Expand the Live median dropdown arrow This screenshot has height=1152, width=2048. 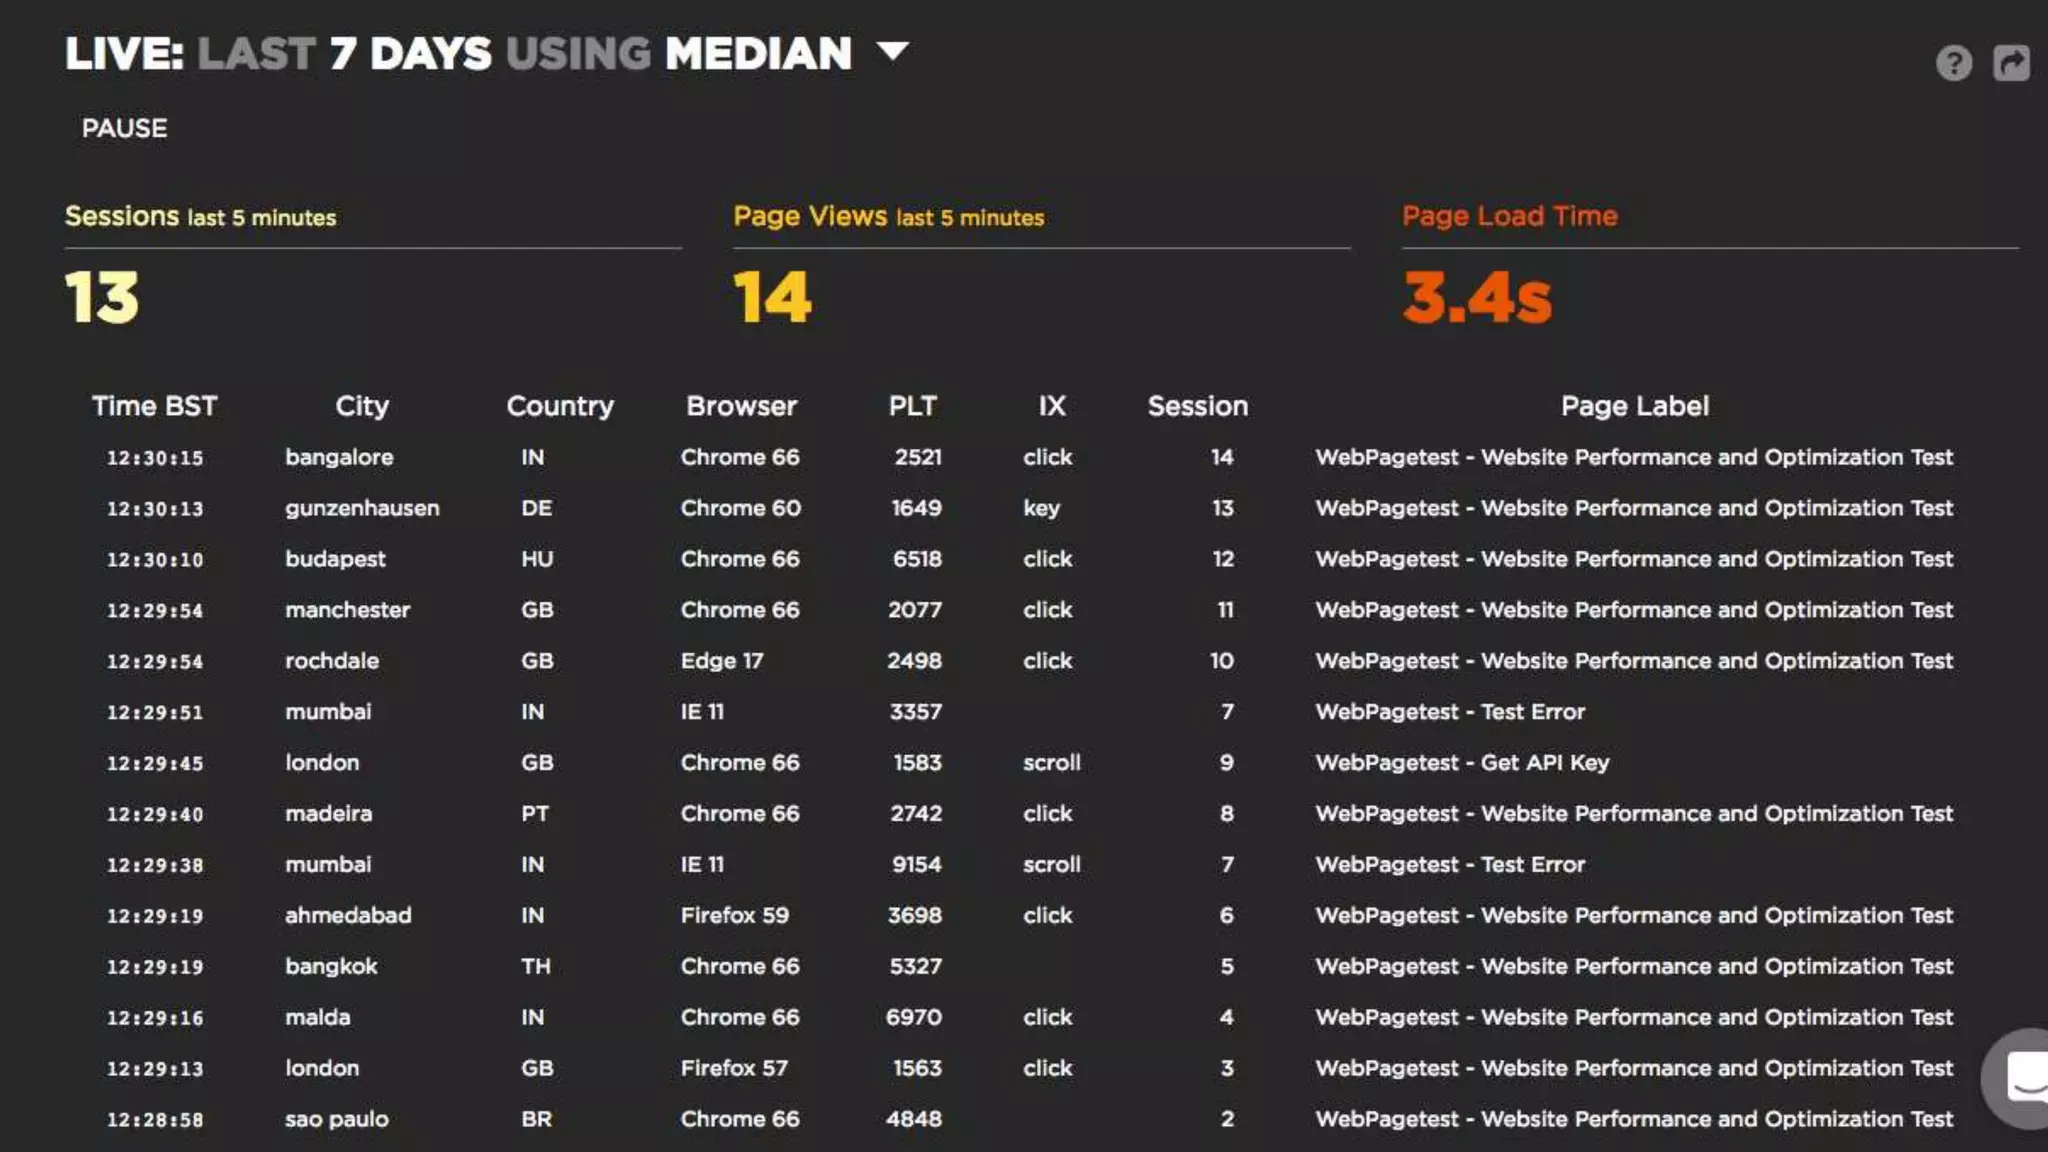pyautogui.click(x=892, y=51)
